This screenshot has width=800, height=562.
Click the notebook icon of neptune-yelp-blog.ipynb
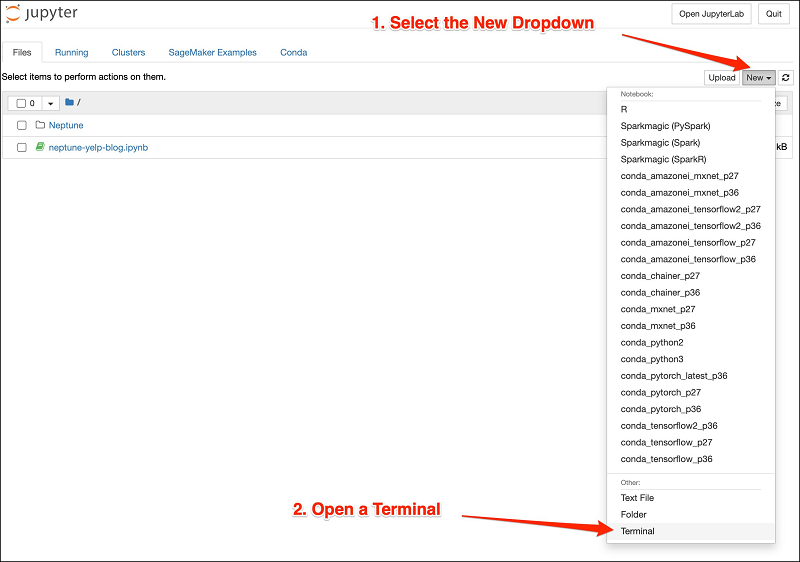click(40, 147)
